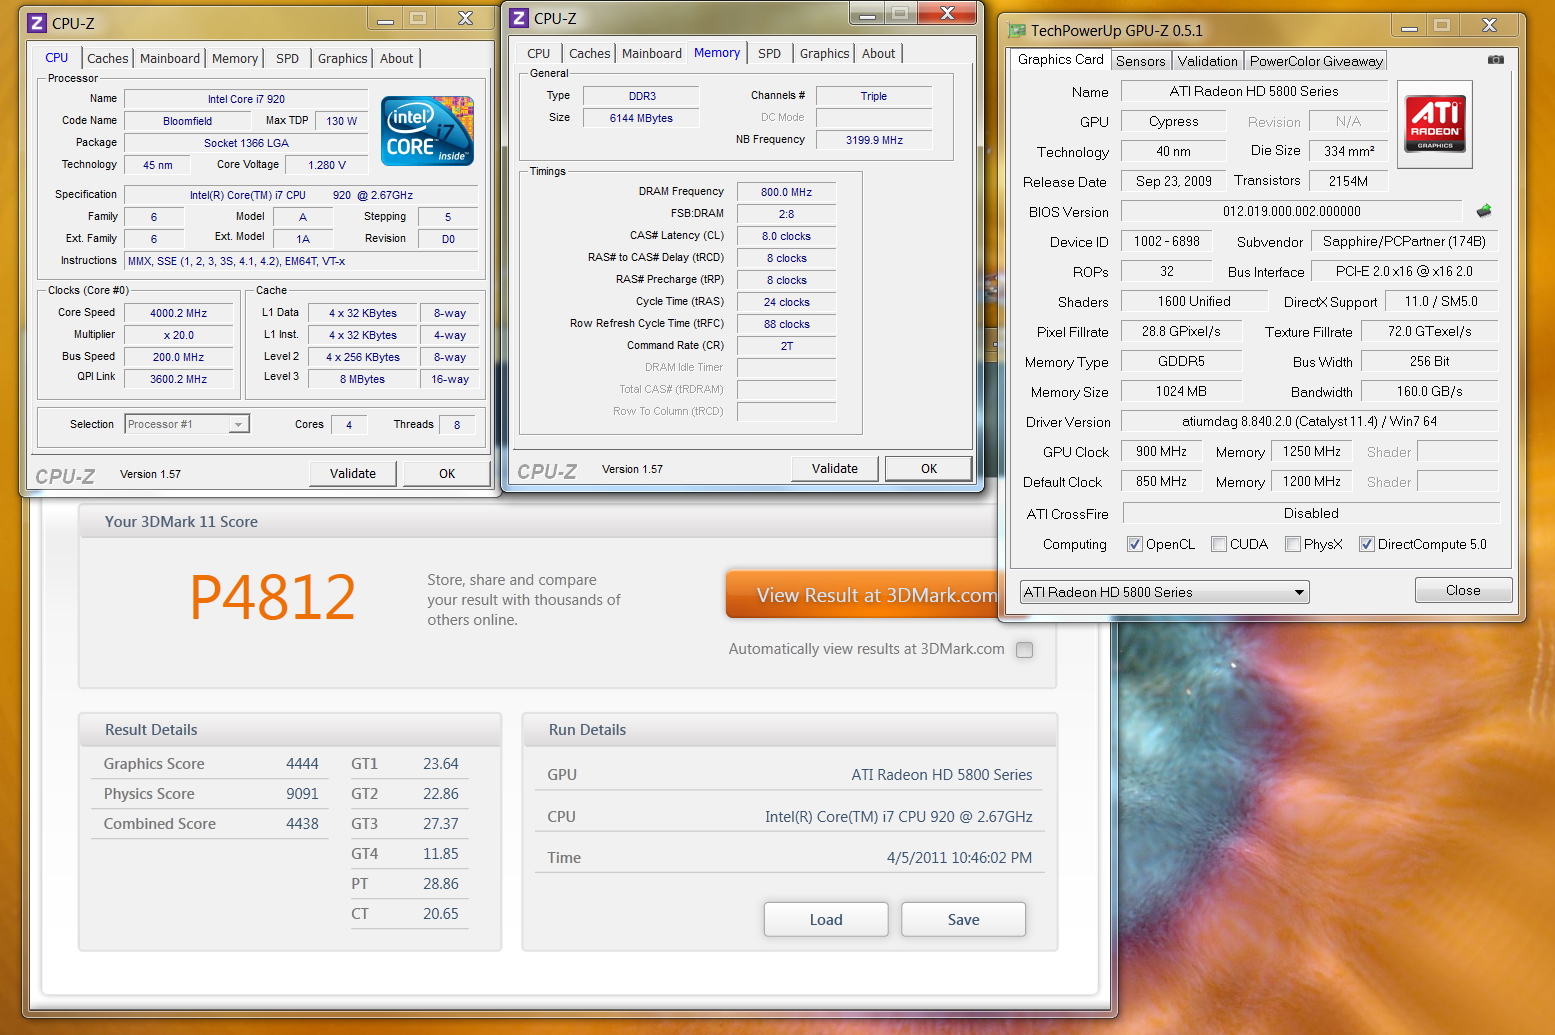The width and height of the screenshot is (1555, 1035).
Task: Click the GT4 11.85 result row
Action: click(x=409, y=854)
